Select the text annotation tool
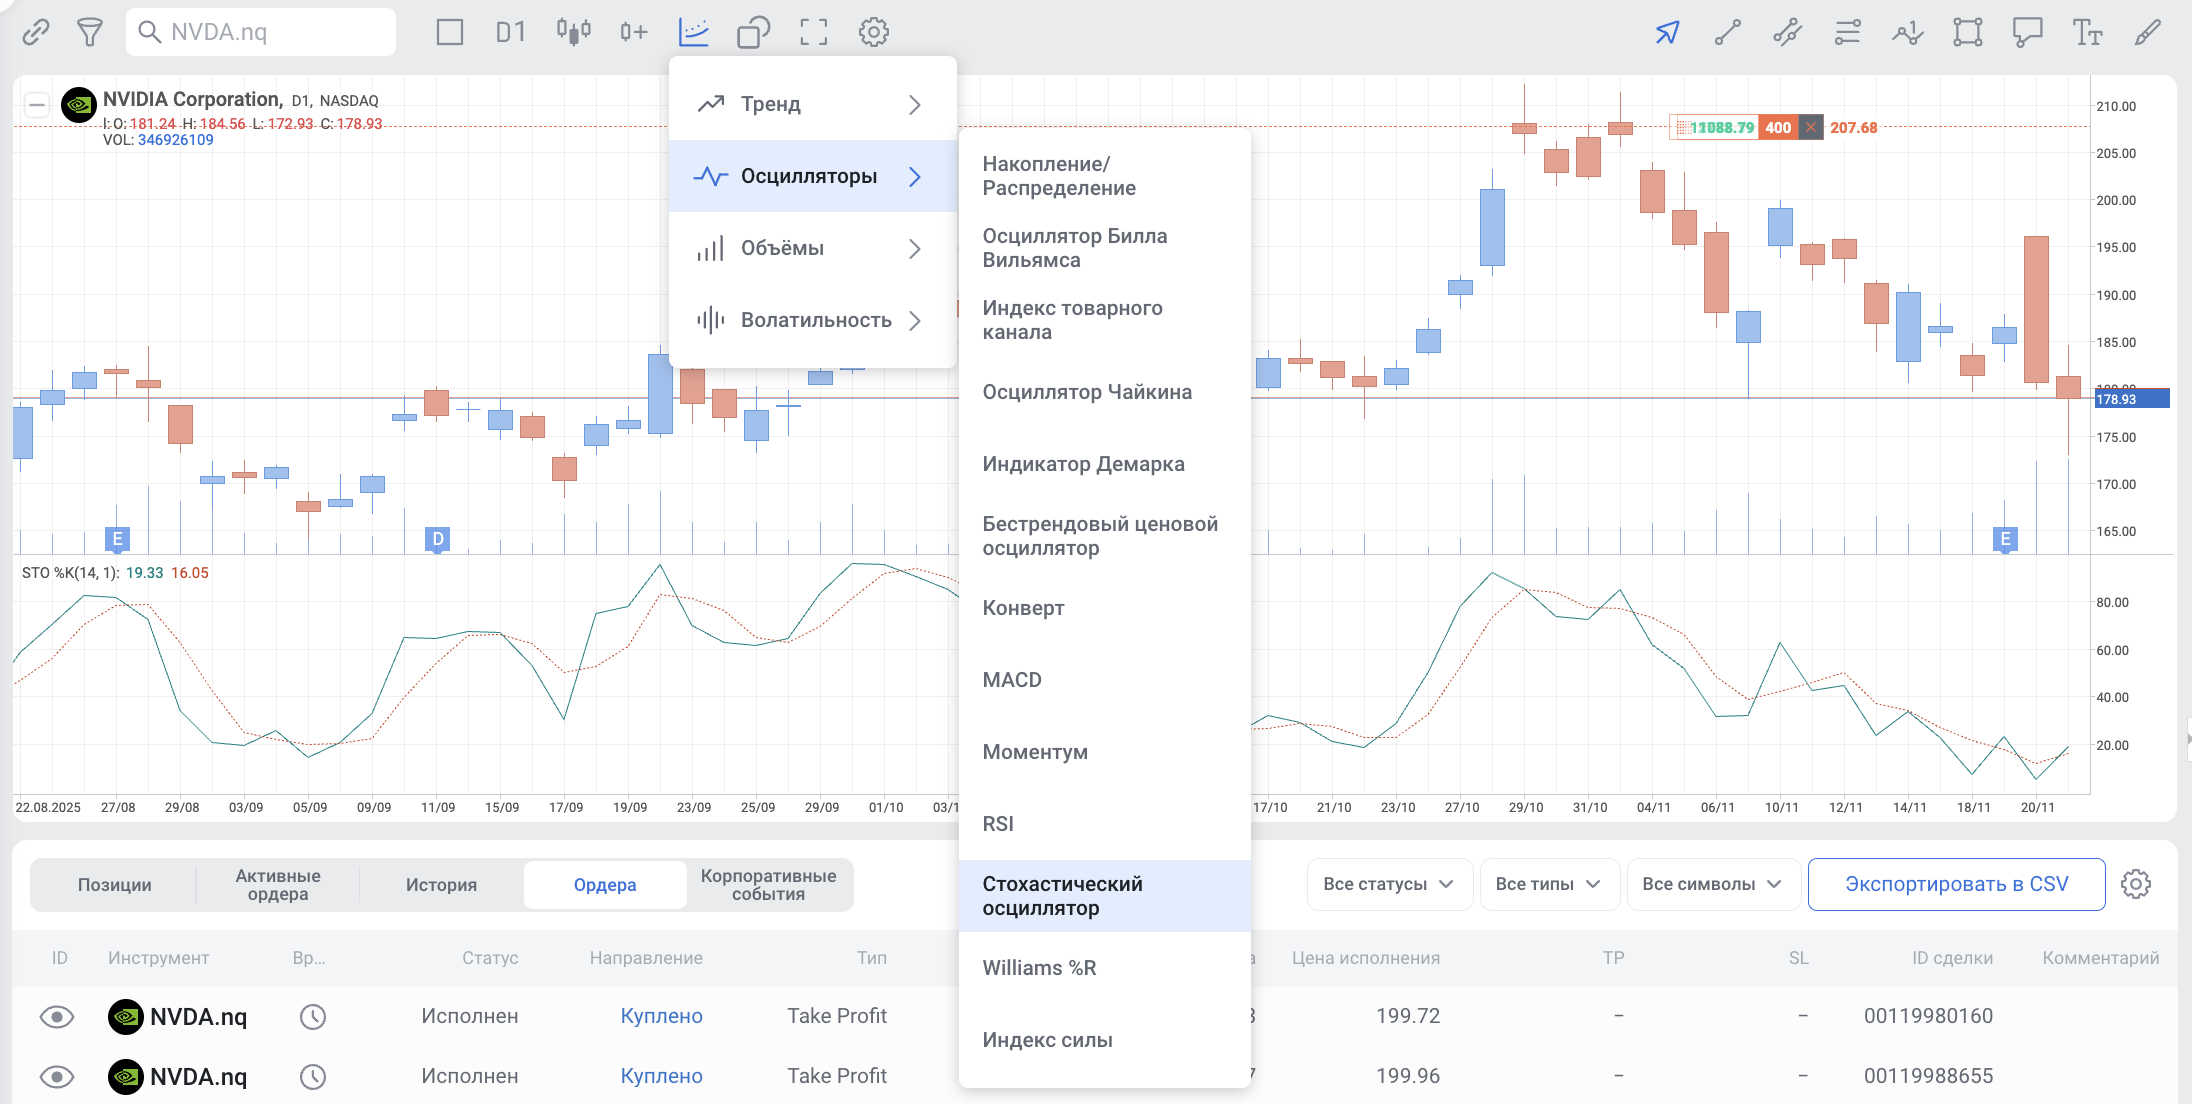 coord(2087,32)
